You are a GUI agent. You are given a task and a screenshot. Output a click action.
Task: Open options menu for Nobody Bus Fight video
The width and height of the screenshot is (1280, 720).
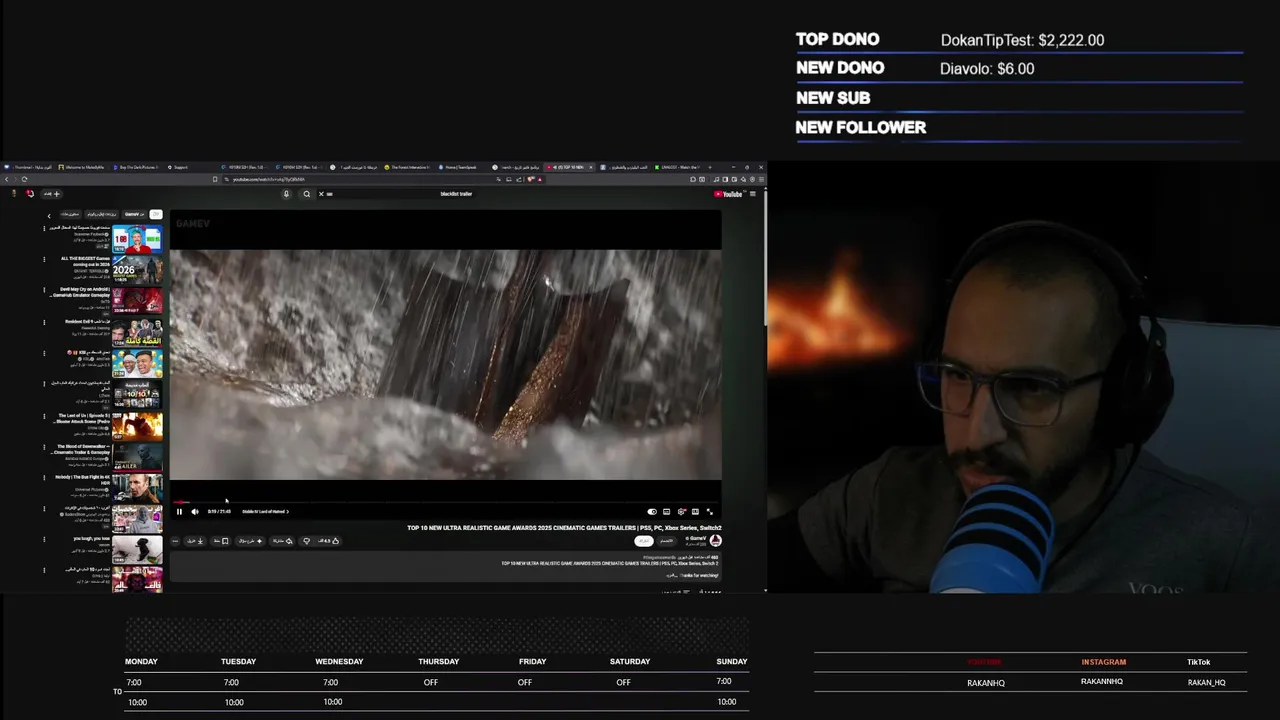(x=44, y=477)
